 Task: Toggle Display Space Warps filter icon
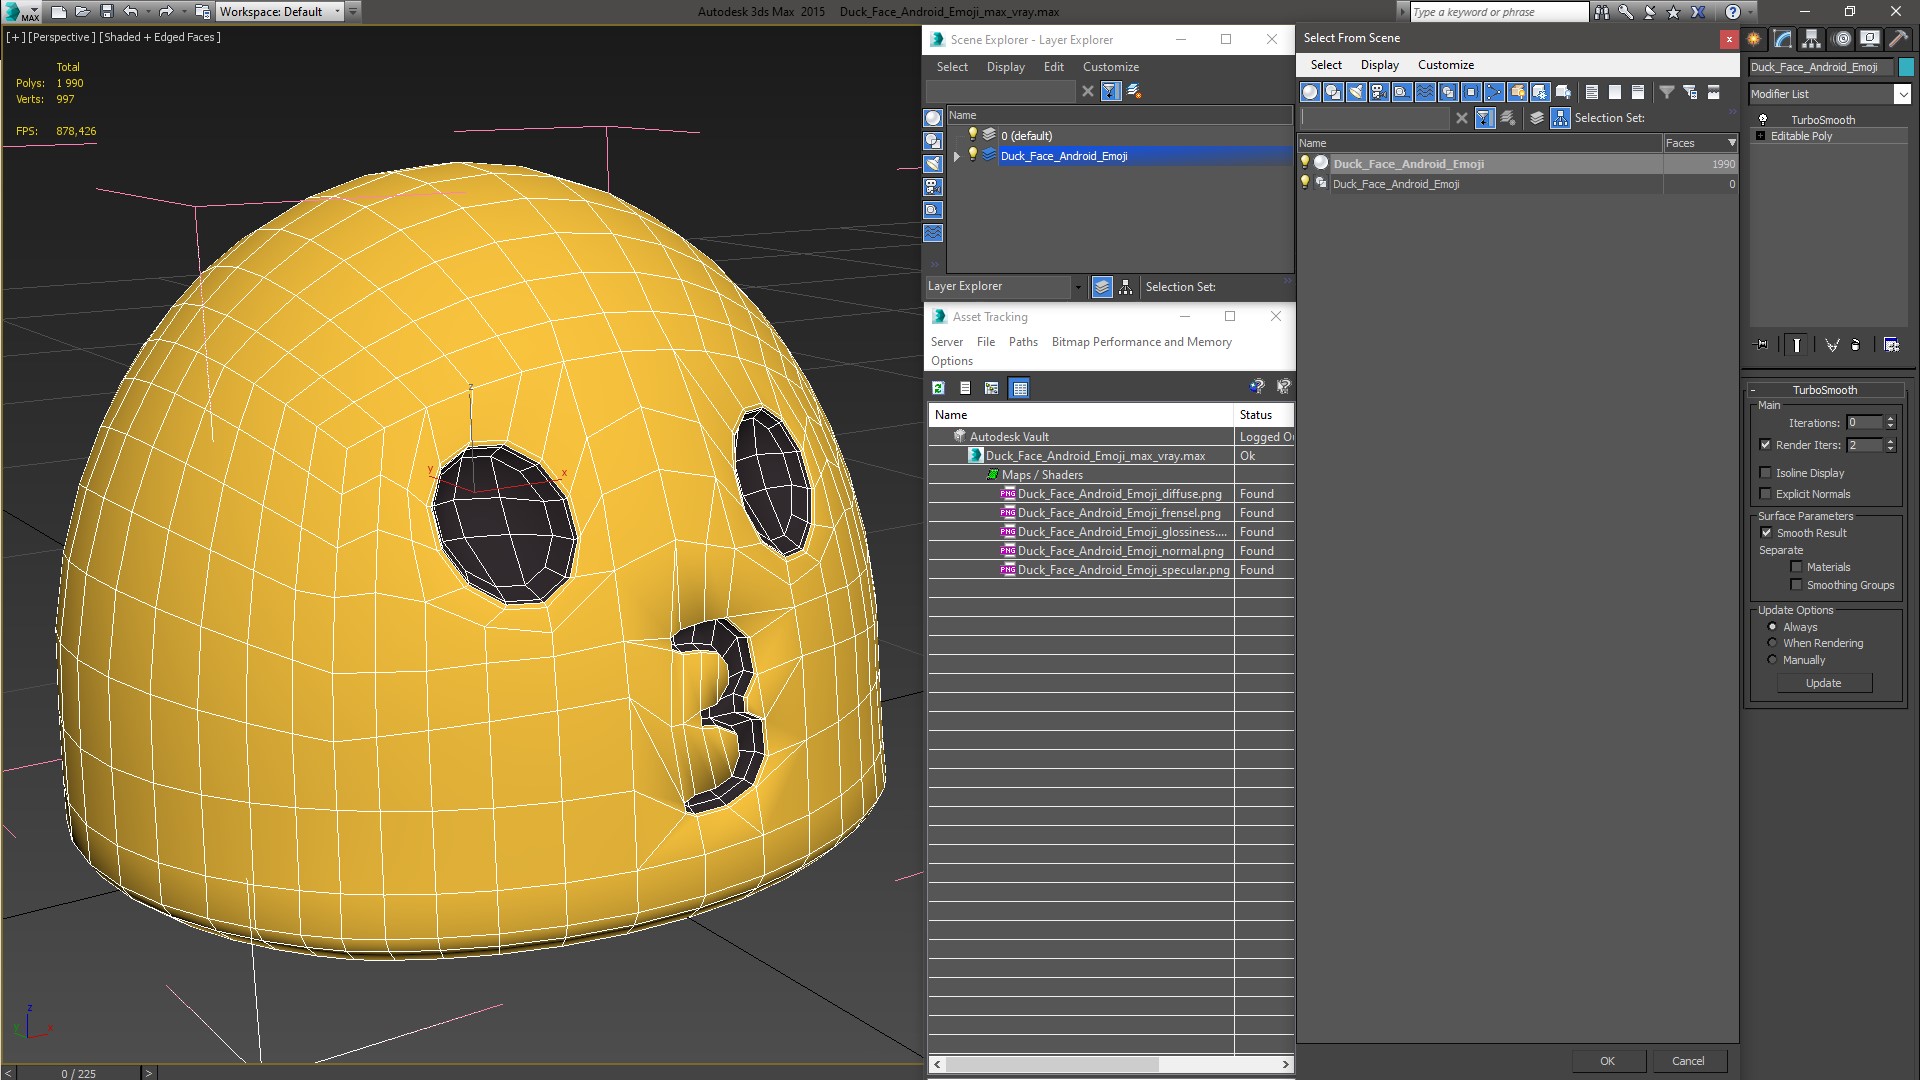point(1425,92)
